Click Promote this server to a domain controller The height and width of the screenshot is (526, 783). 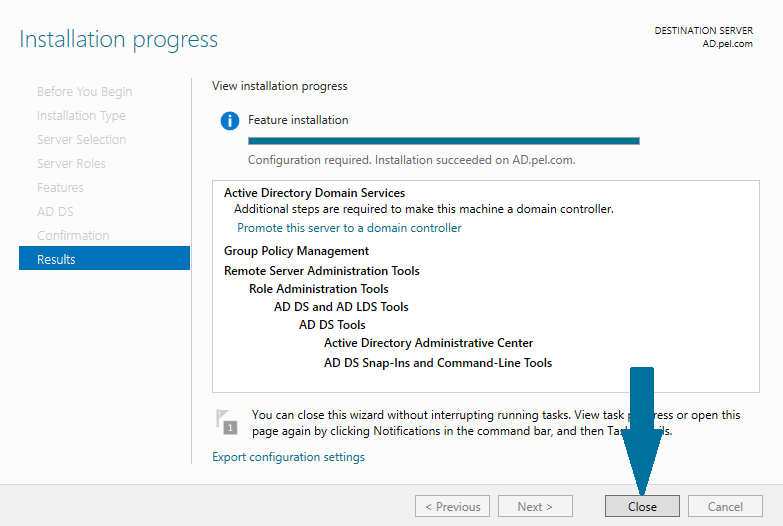[x=349, y=228]
